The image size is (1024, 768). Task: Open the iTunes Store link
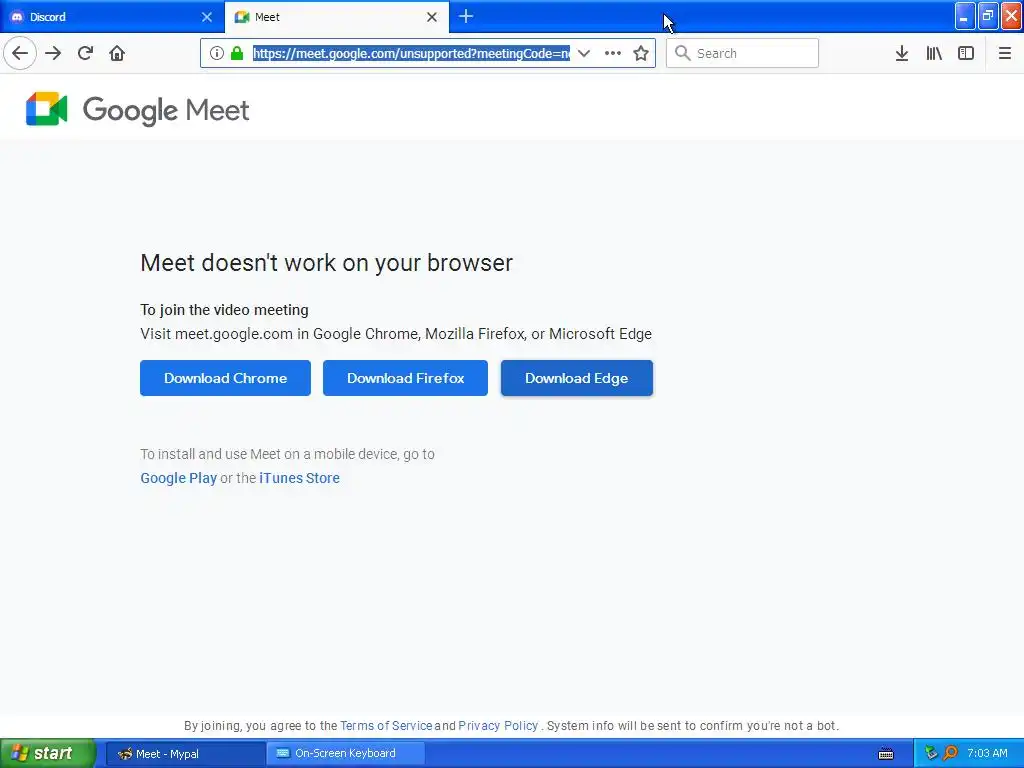(x=299, y=478)
